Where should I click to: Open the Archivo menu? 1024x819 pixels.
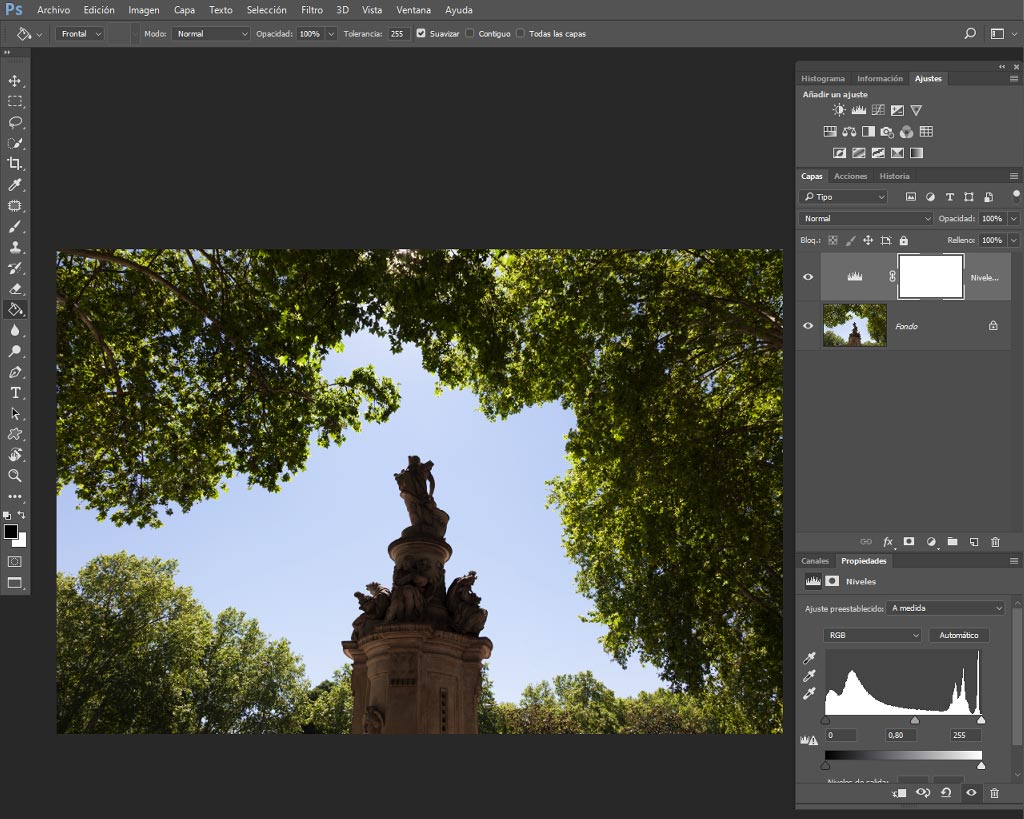click(x=54, y=10)
